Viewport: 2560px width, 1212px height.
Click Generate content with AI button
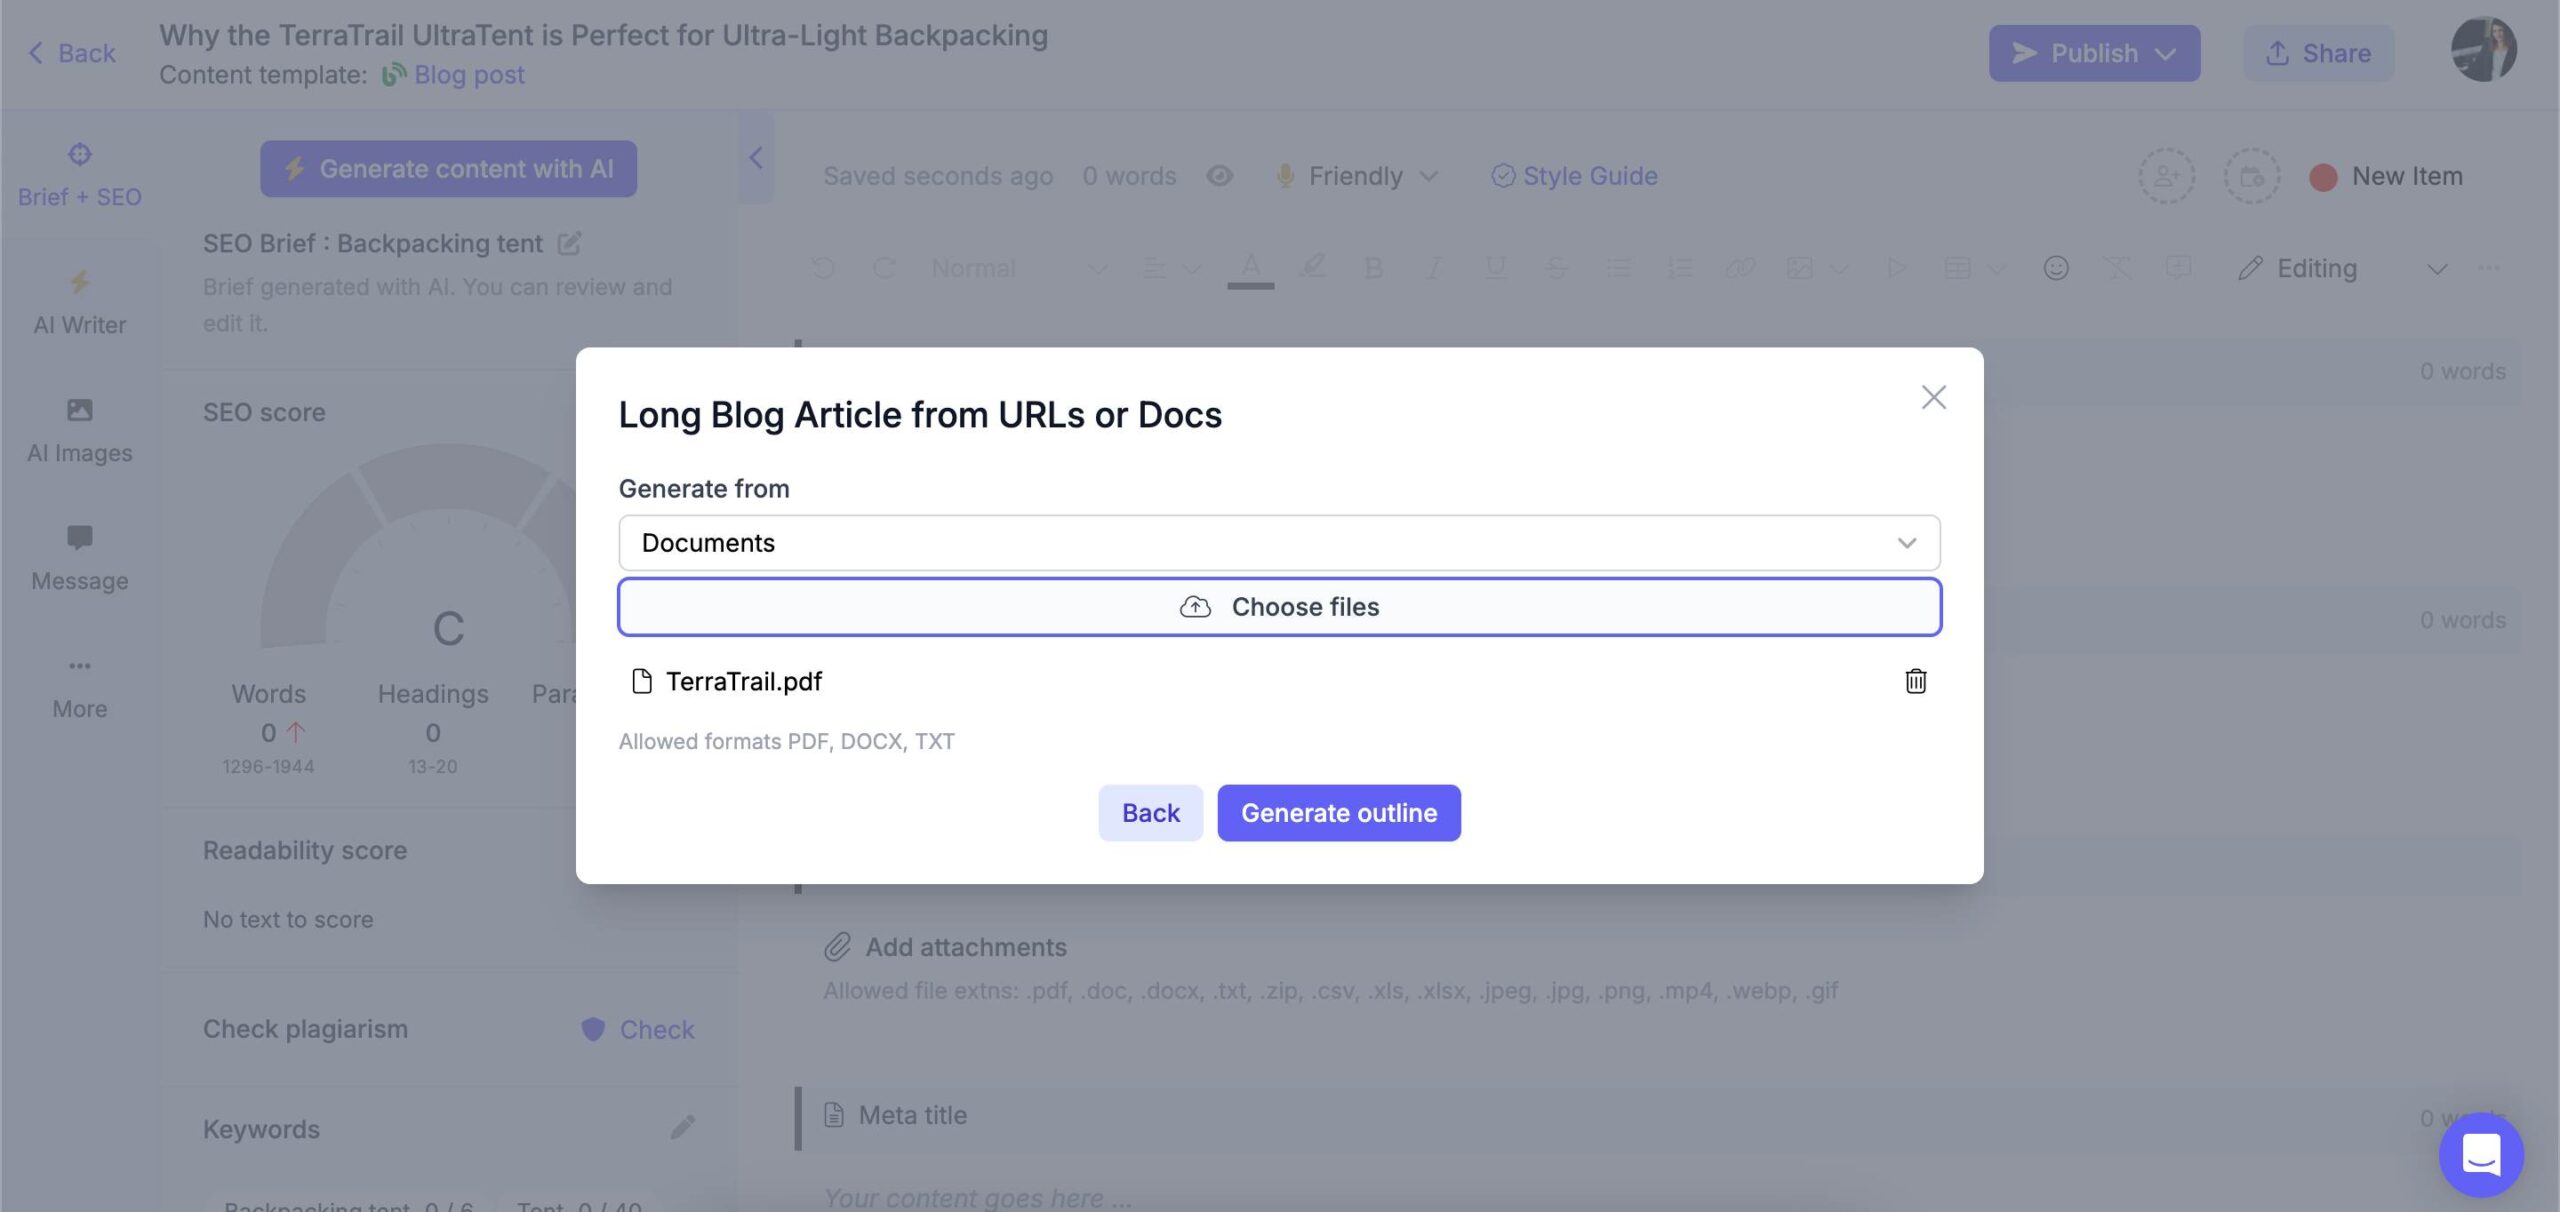[448, 169]
